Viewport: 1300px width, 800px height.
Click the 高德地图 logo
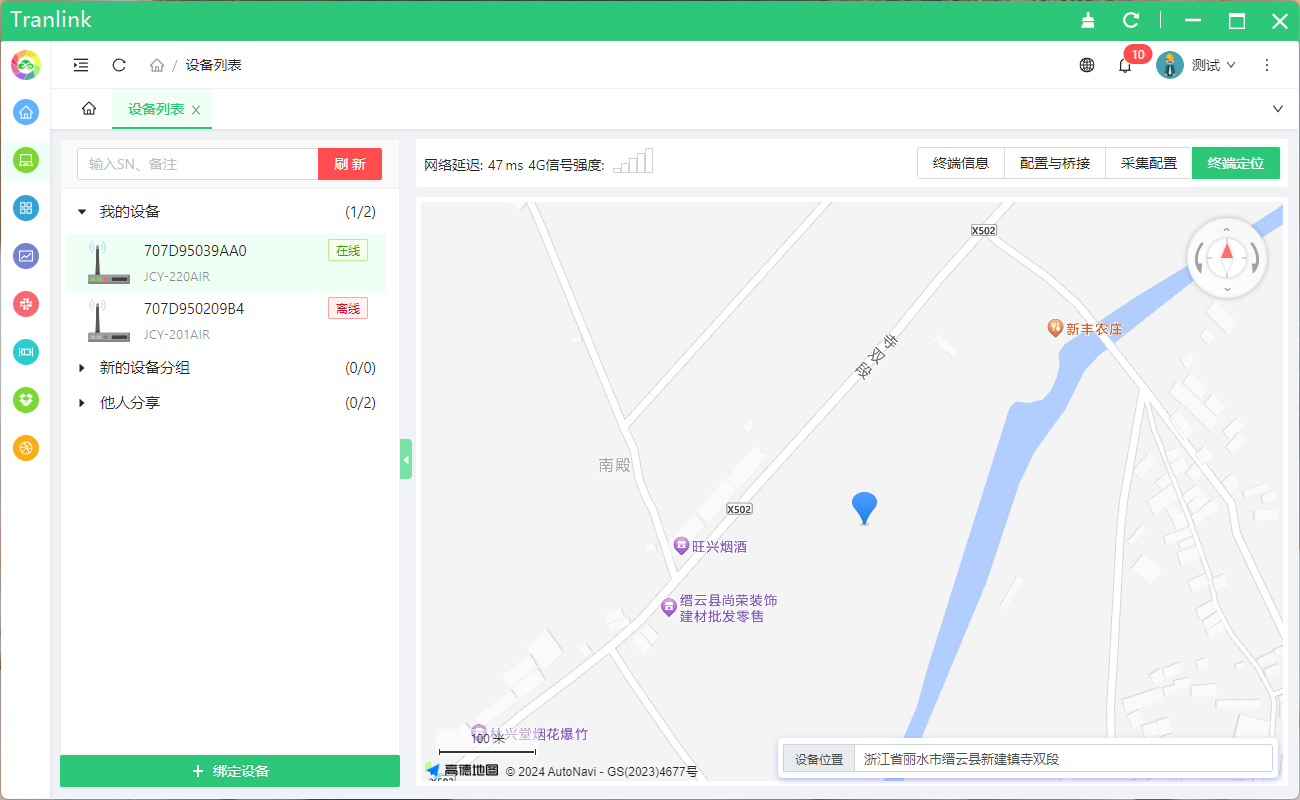click(x=461, y=770)
